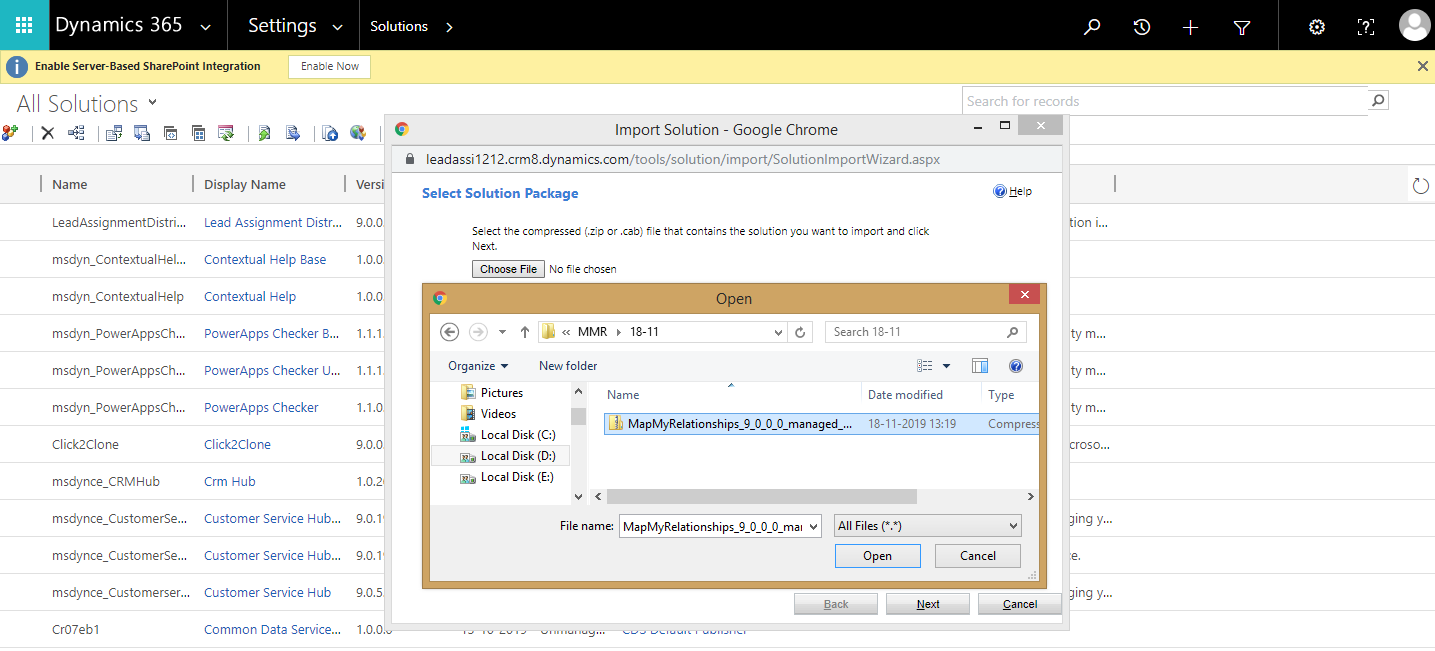The width and height of the screenshot is (1435, 651).
Task: Sort solutions grid by Display Name column
Action: (x=245, y=184)
